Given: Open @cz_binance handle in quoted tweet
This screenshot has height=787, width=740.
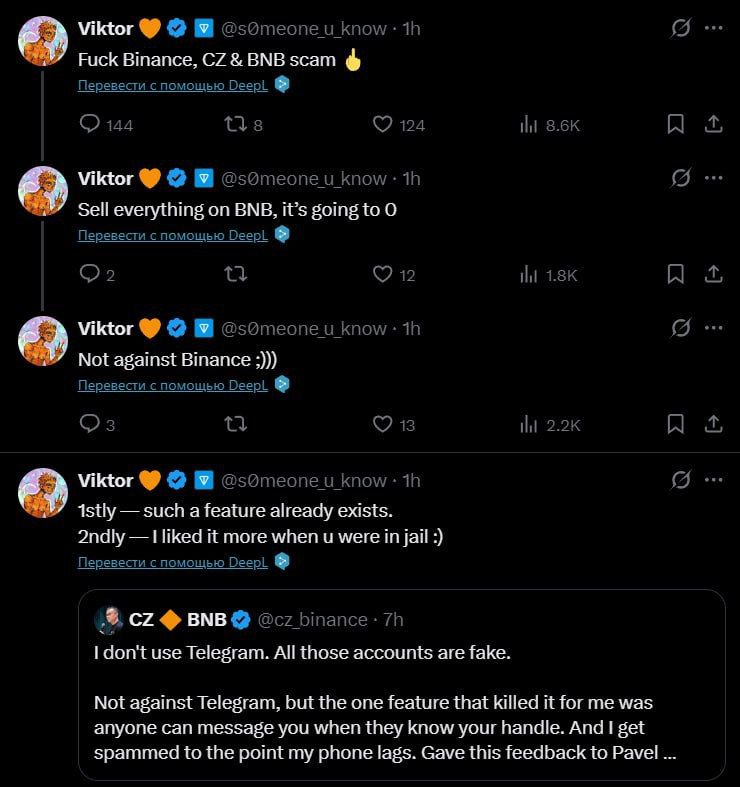Looking at the screenshot, I should pyautogui.click(x=313, y=620).
